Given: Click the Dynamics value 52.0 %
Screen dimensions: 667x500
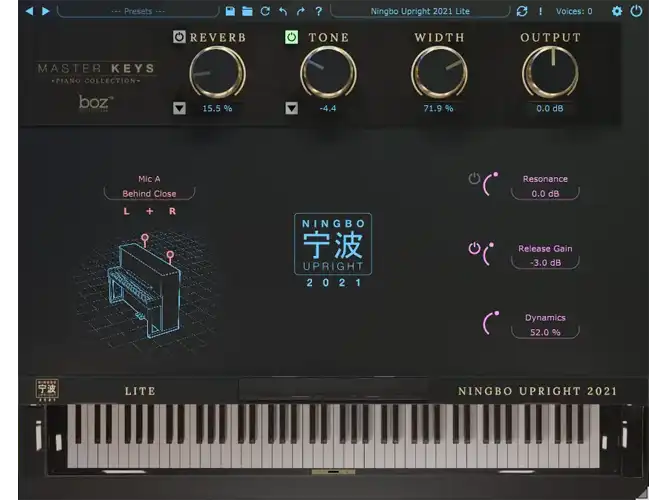Looking at the screenshot, I should [x=545, y=332].
